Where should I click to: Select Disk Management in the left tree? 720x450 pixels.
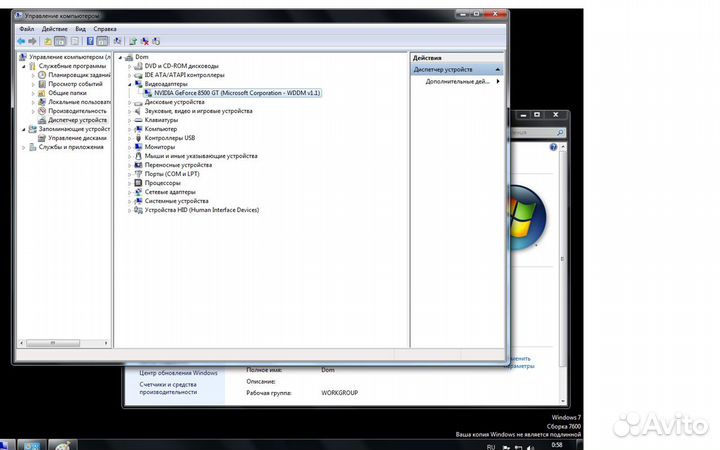pos(77,138)
